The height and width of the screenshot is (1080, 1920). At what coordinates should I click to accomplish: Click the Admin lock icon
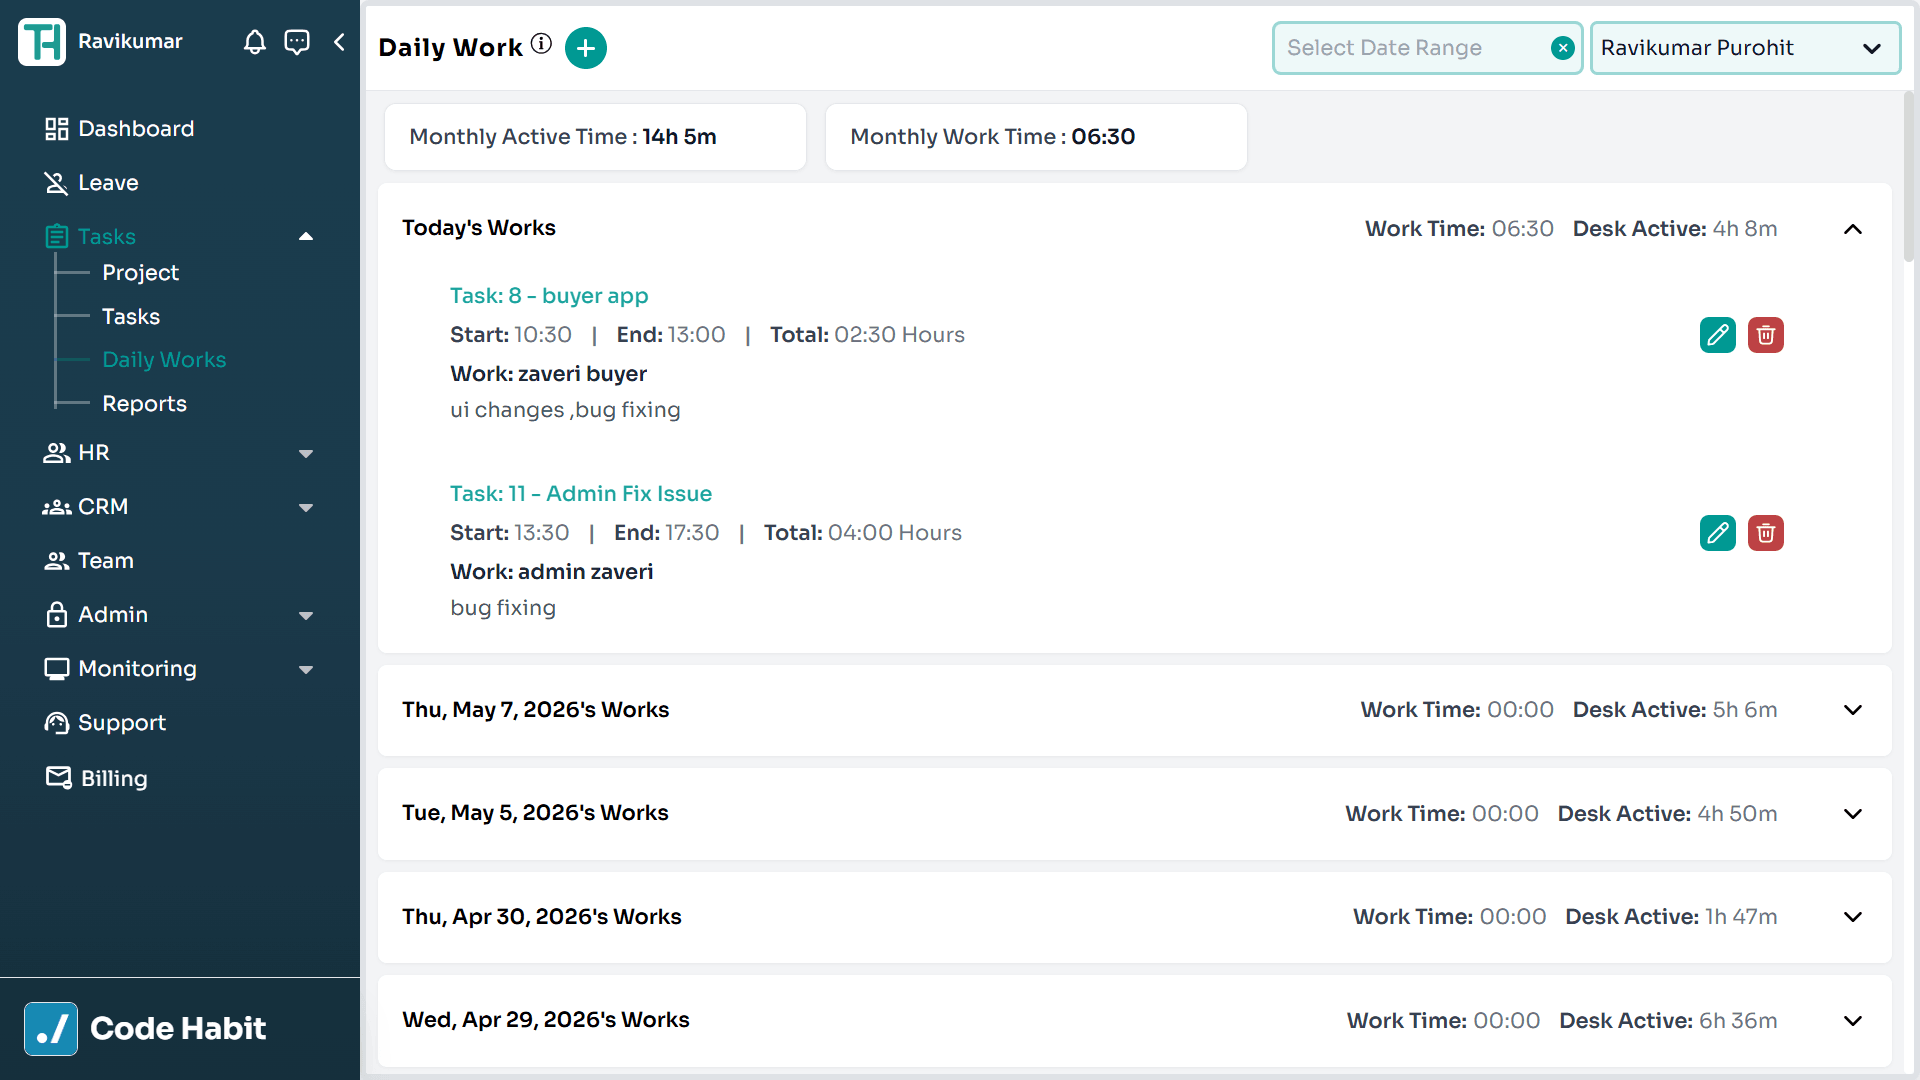pos(56,614)
